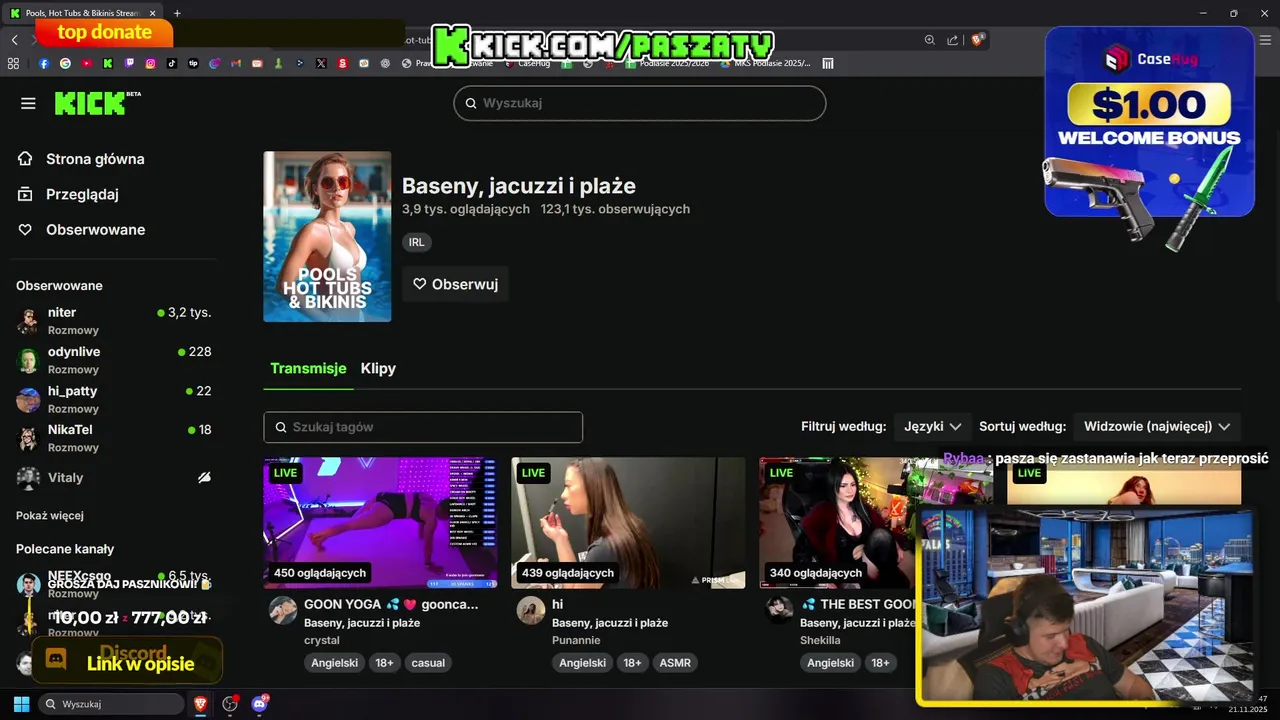1280x720 pixels.
Task: Open Vitaly channel in followed list
Action: [114, 478]
